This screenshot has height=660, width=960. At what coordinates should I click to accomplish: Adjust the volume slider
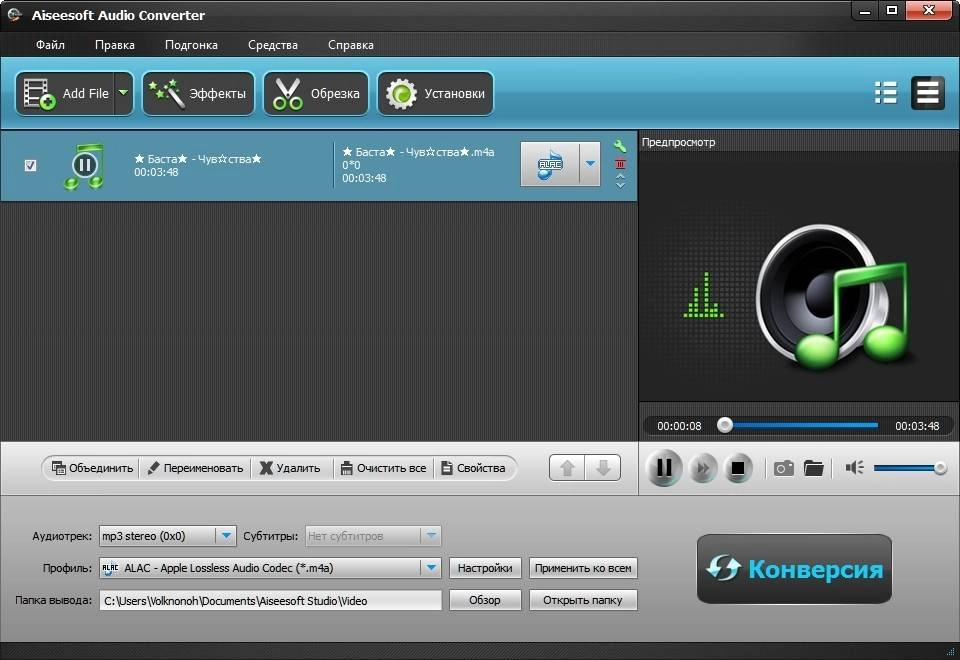[x=910, y=468]
